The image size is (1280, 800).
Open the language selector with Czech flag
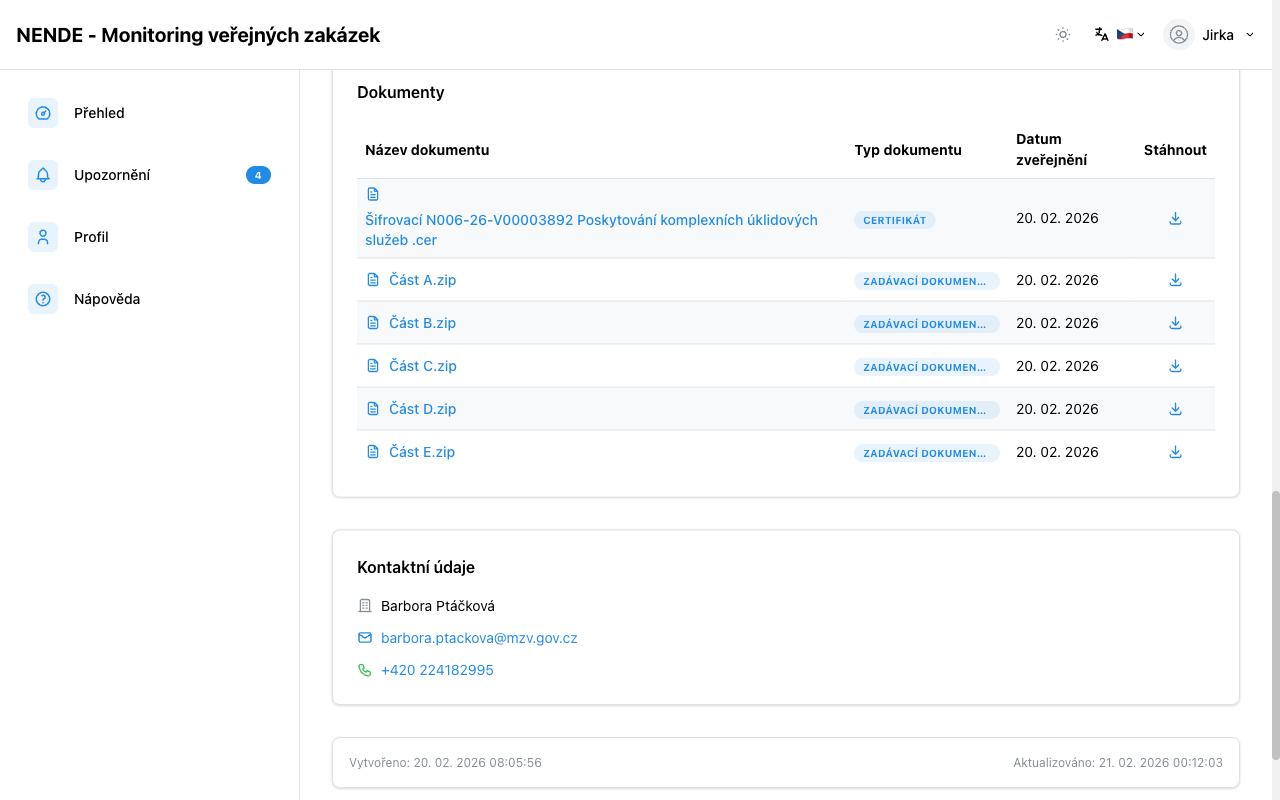coord(1120,35)
